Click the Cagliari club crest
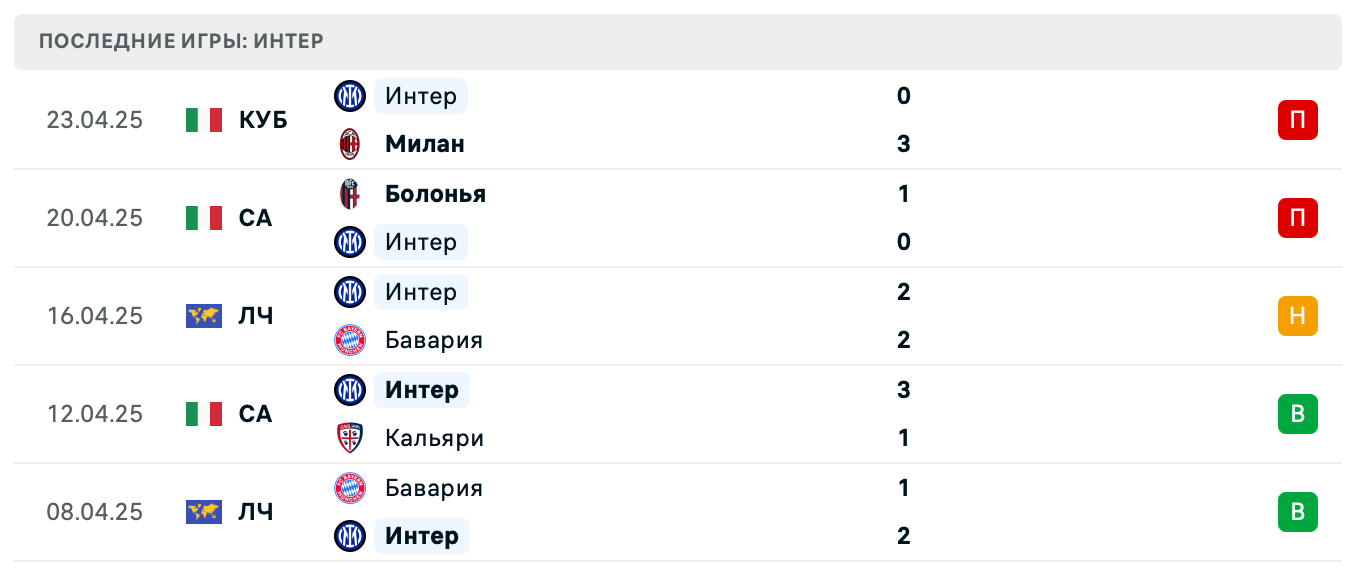Viewport: 1356px width, 576px height. pyautogui.click(x=349, y=438)
